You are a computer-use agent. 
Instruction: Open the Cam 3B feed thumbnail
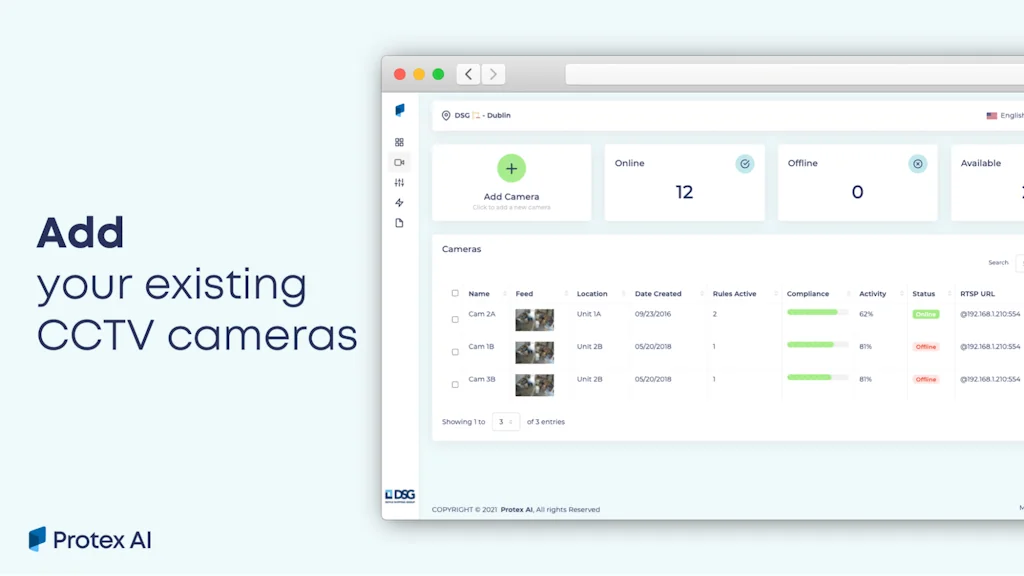point(534,385)
